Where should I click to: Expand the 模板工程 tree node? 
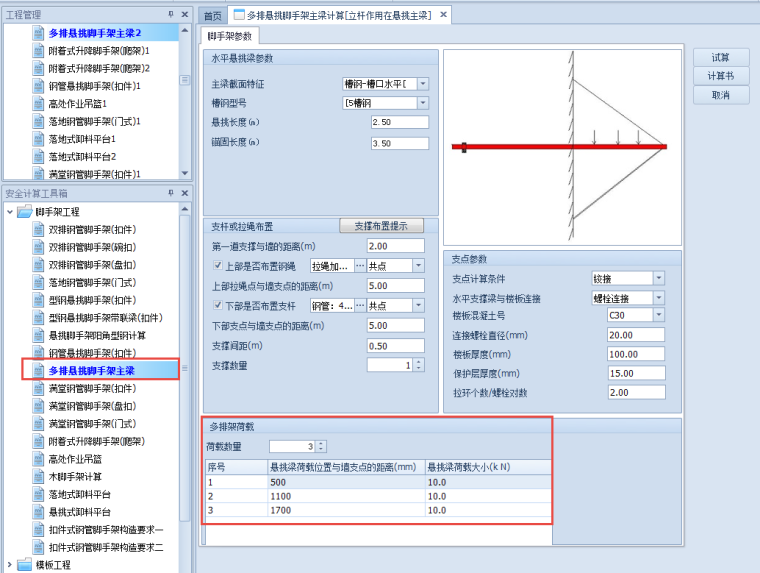point(9,565)
